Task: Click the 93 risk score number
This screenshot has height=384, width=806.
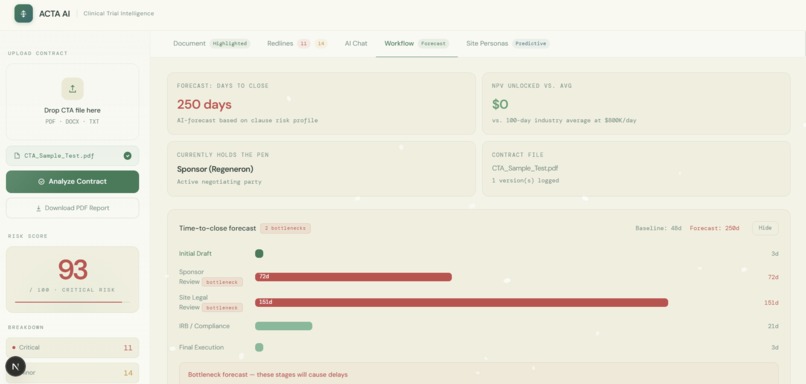Action: click(x=72, y=269)
